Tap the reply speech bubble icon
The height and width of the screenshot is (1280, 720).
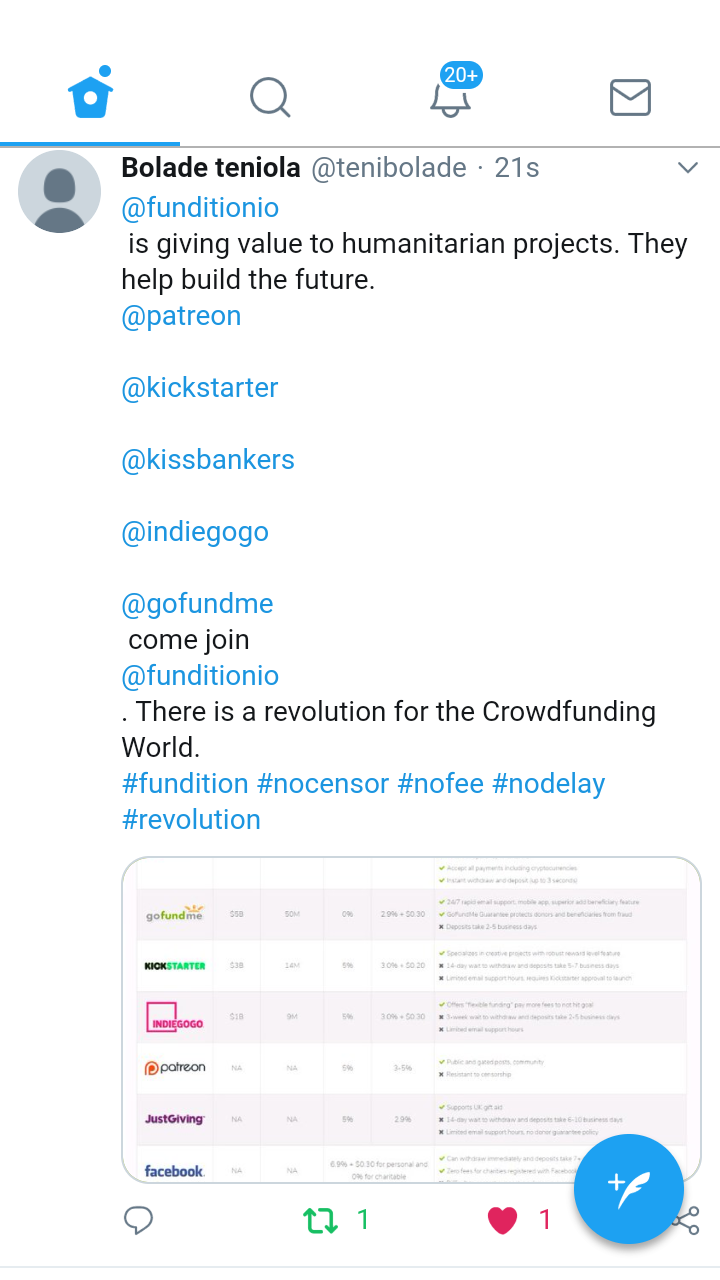click(138, 1220)
